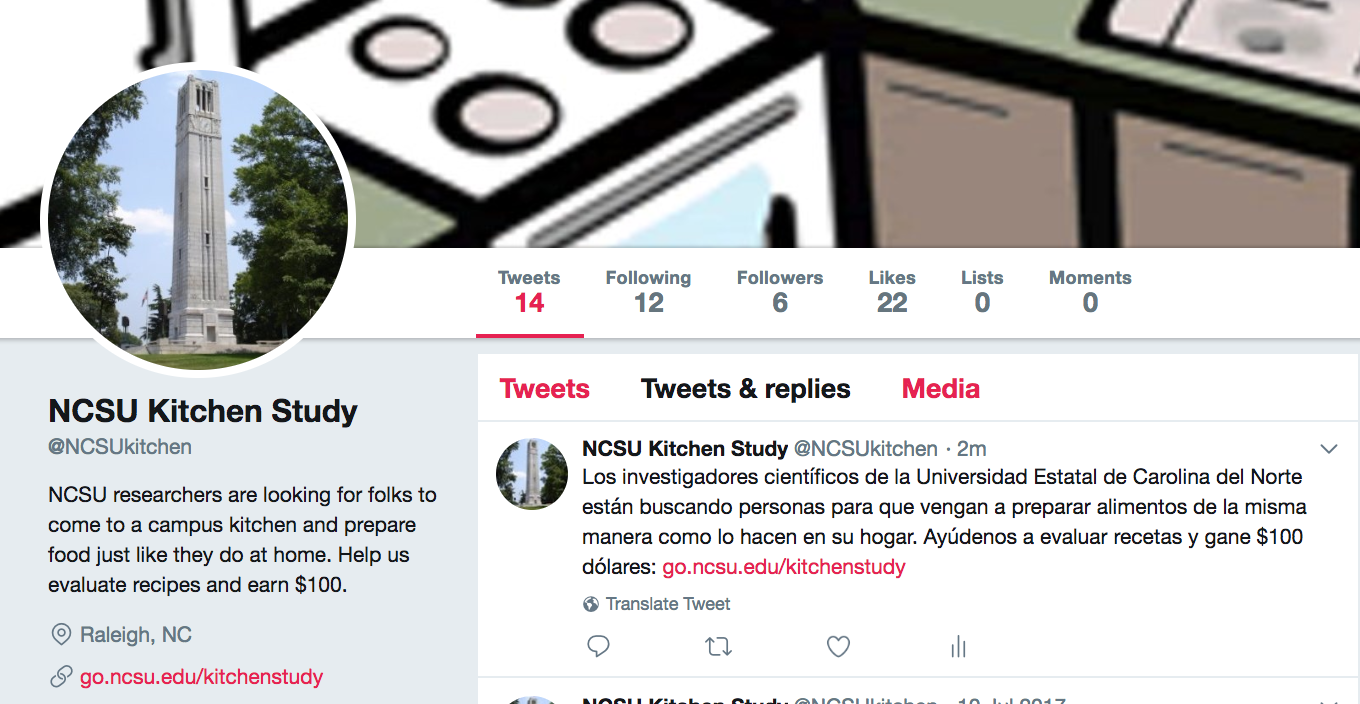
Task: Click Translate Tweet link
Action: coord(668,604)
